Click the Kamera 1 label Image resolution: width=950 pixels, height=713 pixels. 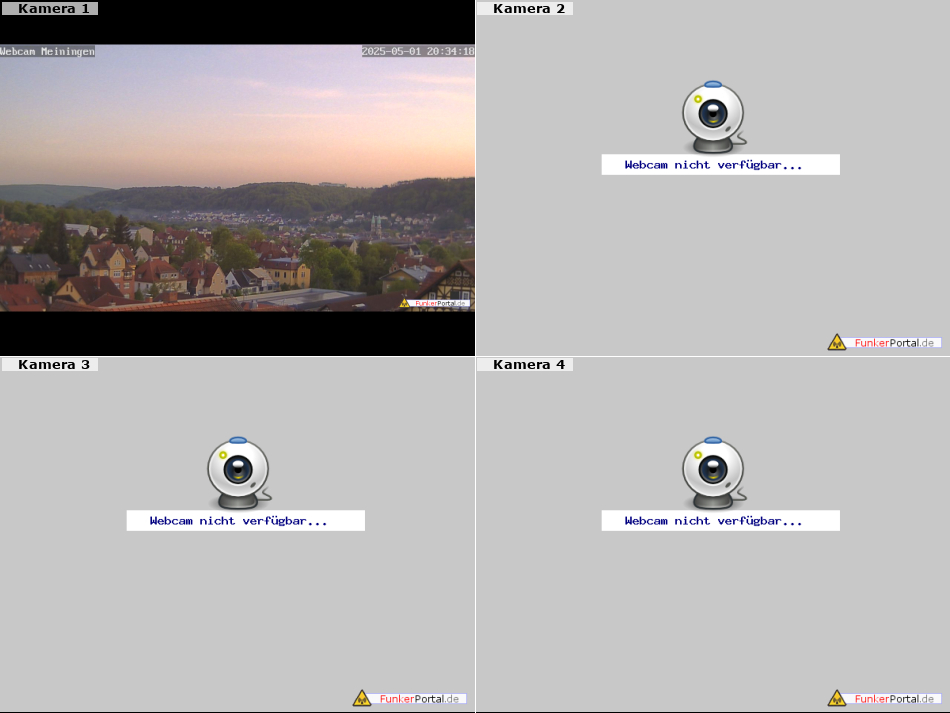click(50, 8)
